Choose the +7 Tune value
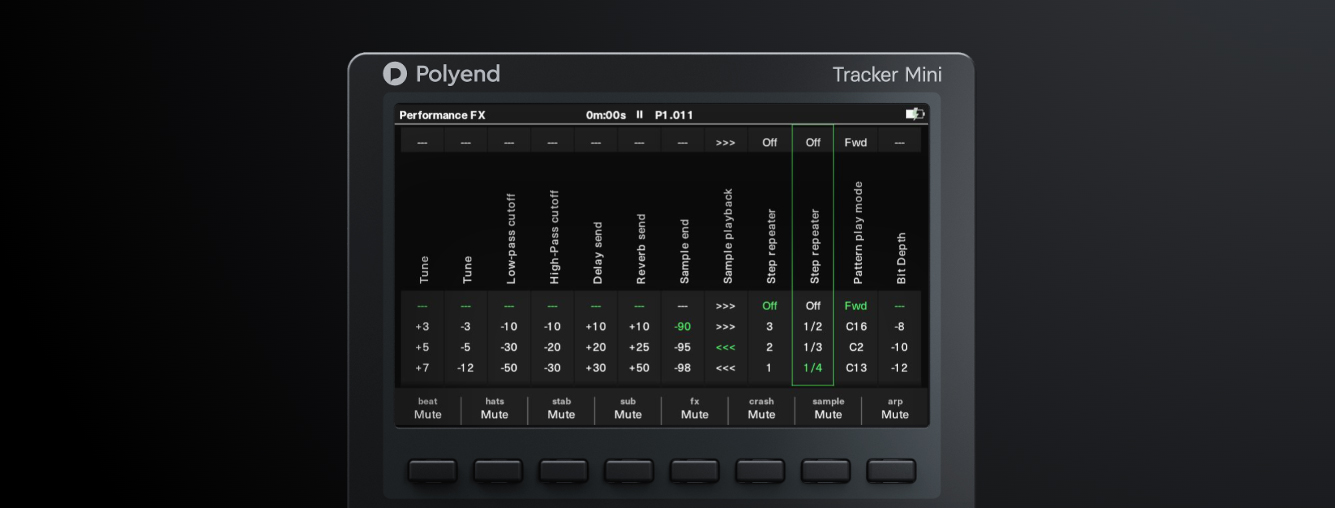Screen dimensions: 1335x508 coord(422,368)
